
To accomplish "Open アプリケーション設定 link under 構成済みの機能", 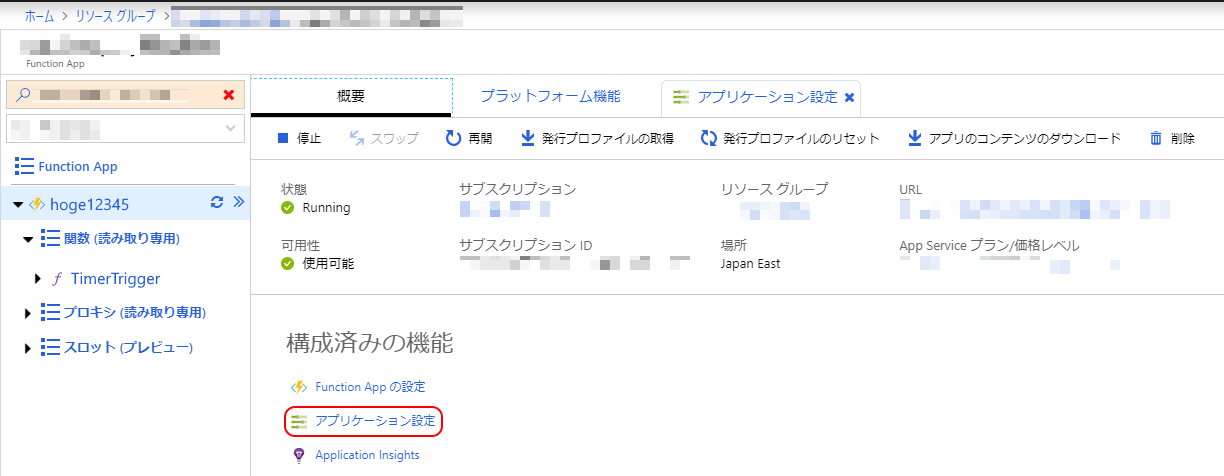I will (x=375, y=421).
